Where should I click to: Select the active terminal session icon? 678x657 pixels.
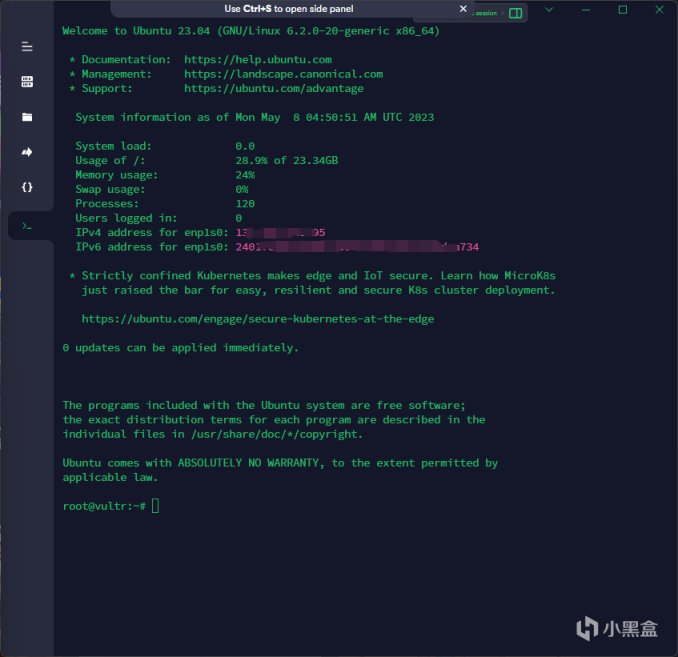click(x=27, y=226)
